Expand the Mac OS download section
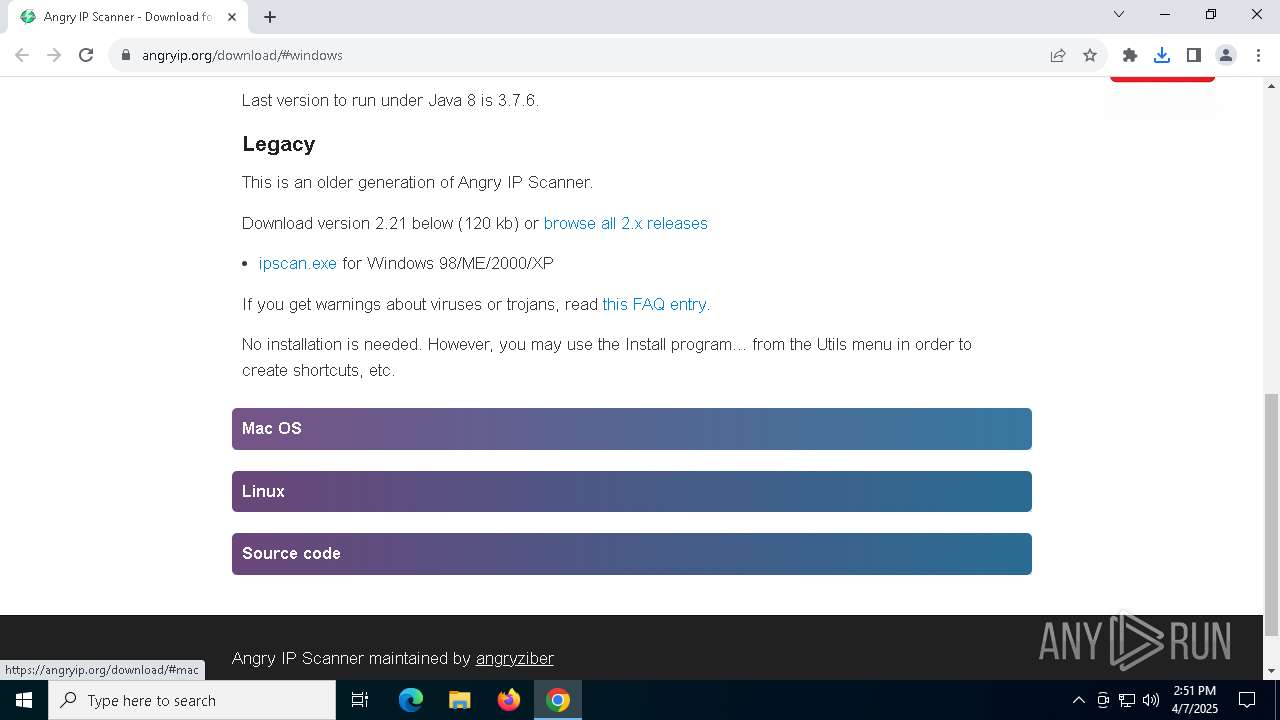The width and height of the screenshot is (1280, 720). tap(632, 429)
